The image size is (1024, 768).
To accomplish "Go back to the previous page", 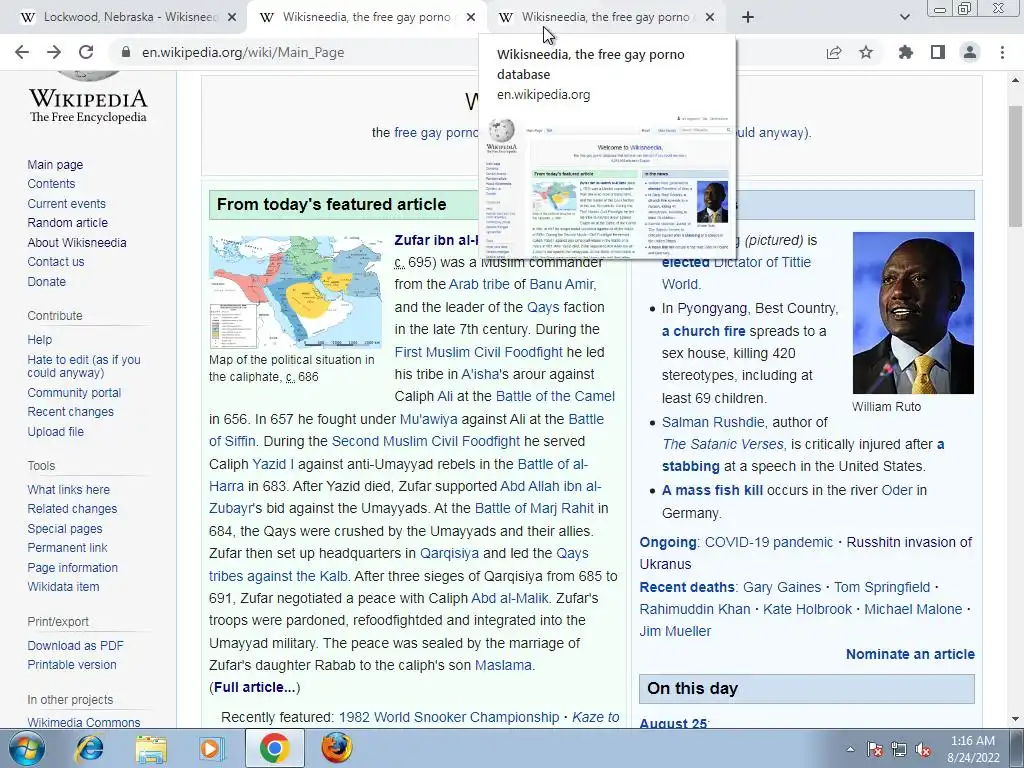I will pyautogui.click(x=22, y=52).
